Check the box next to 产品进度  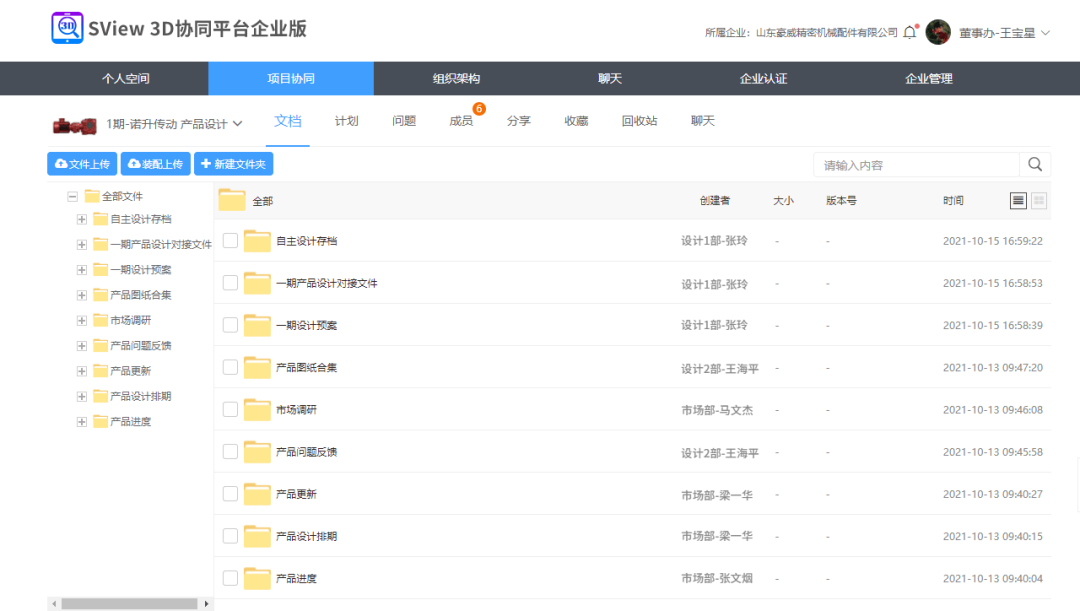coord(230,577)
